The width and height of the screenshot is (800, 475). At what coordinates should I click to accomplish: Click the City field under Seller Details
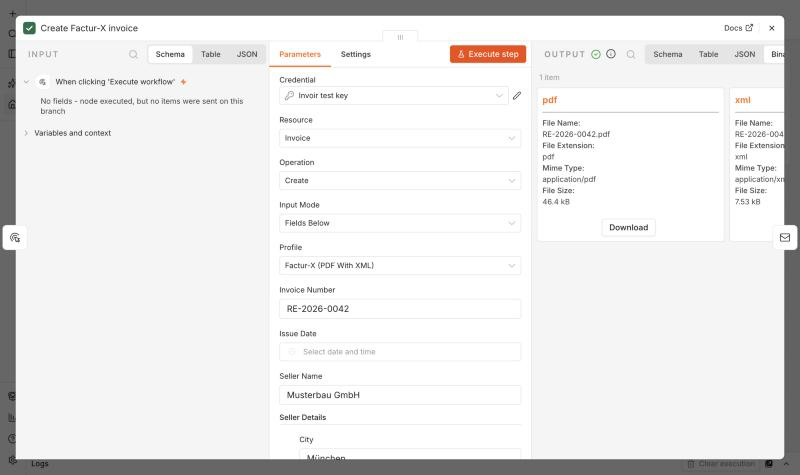(x=410, y=454)
